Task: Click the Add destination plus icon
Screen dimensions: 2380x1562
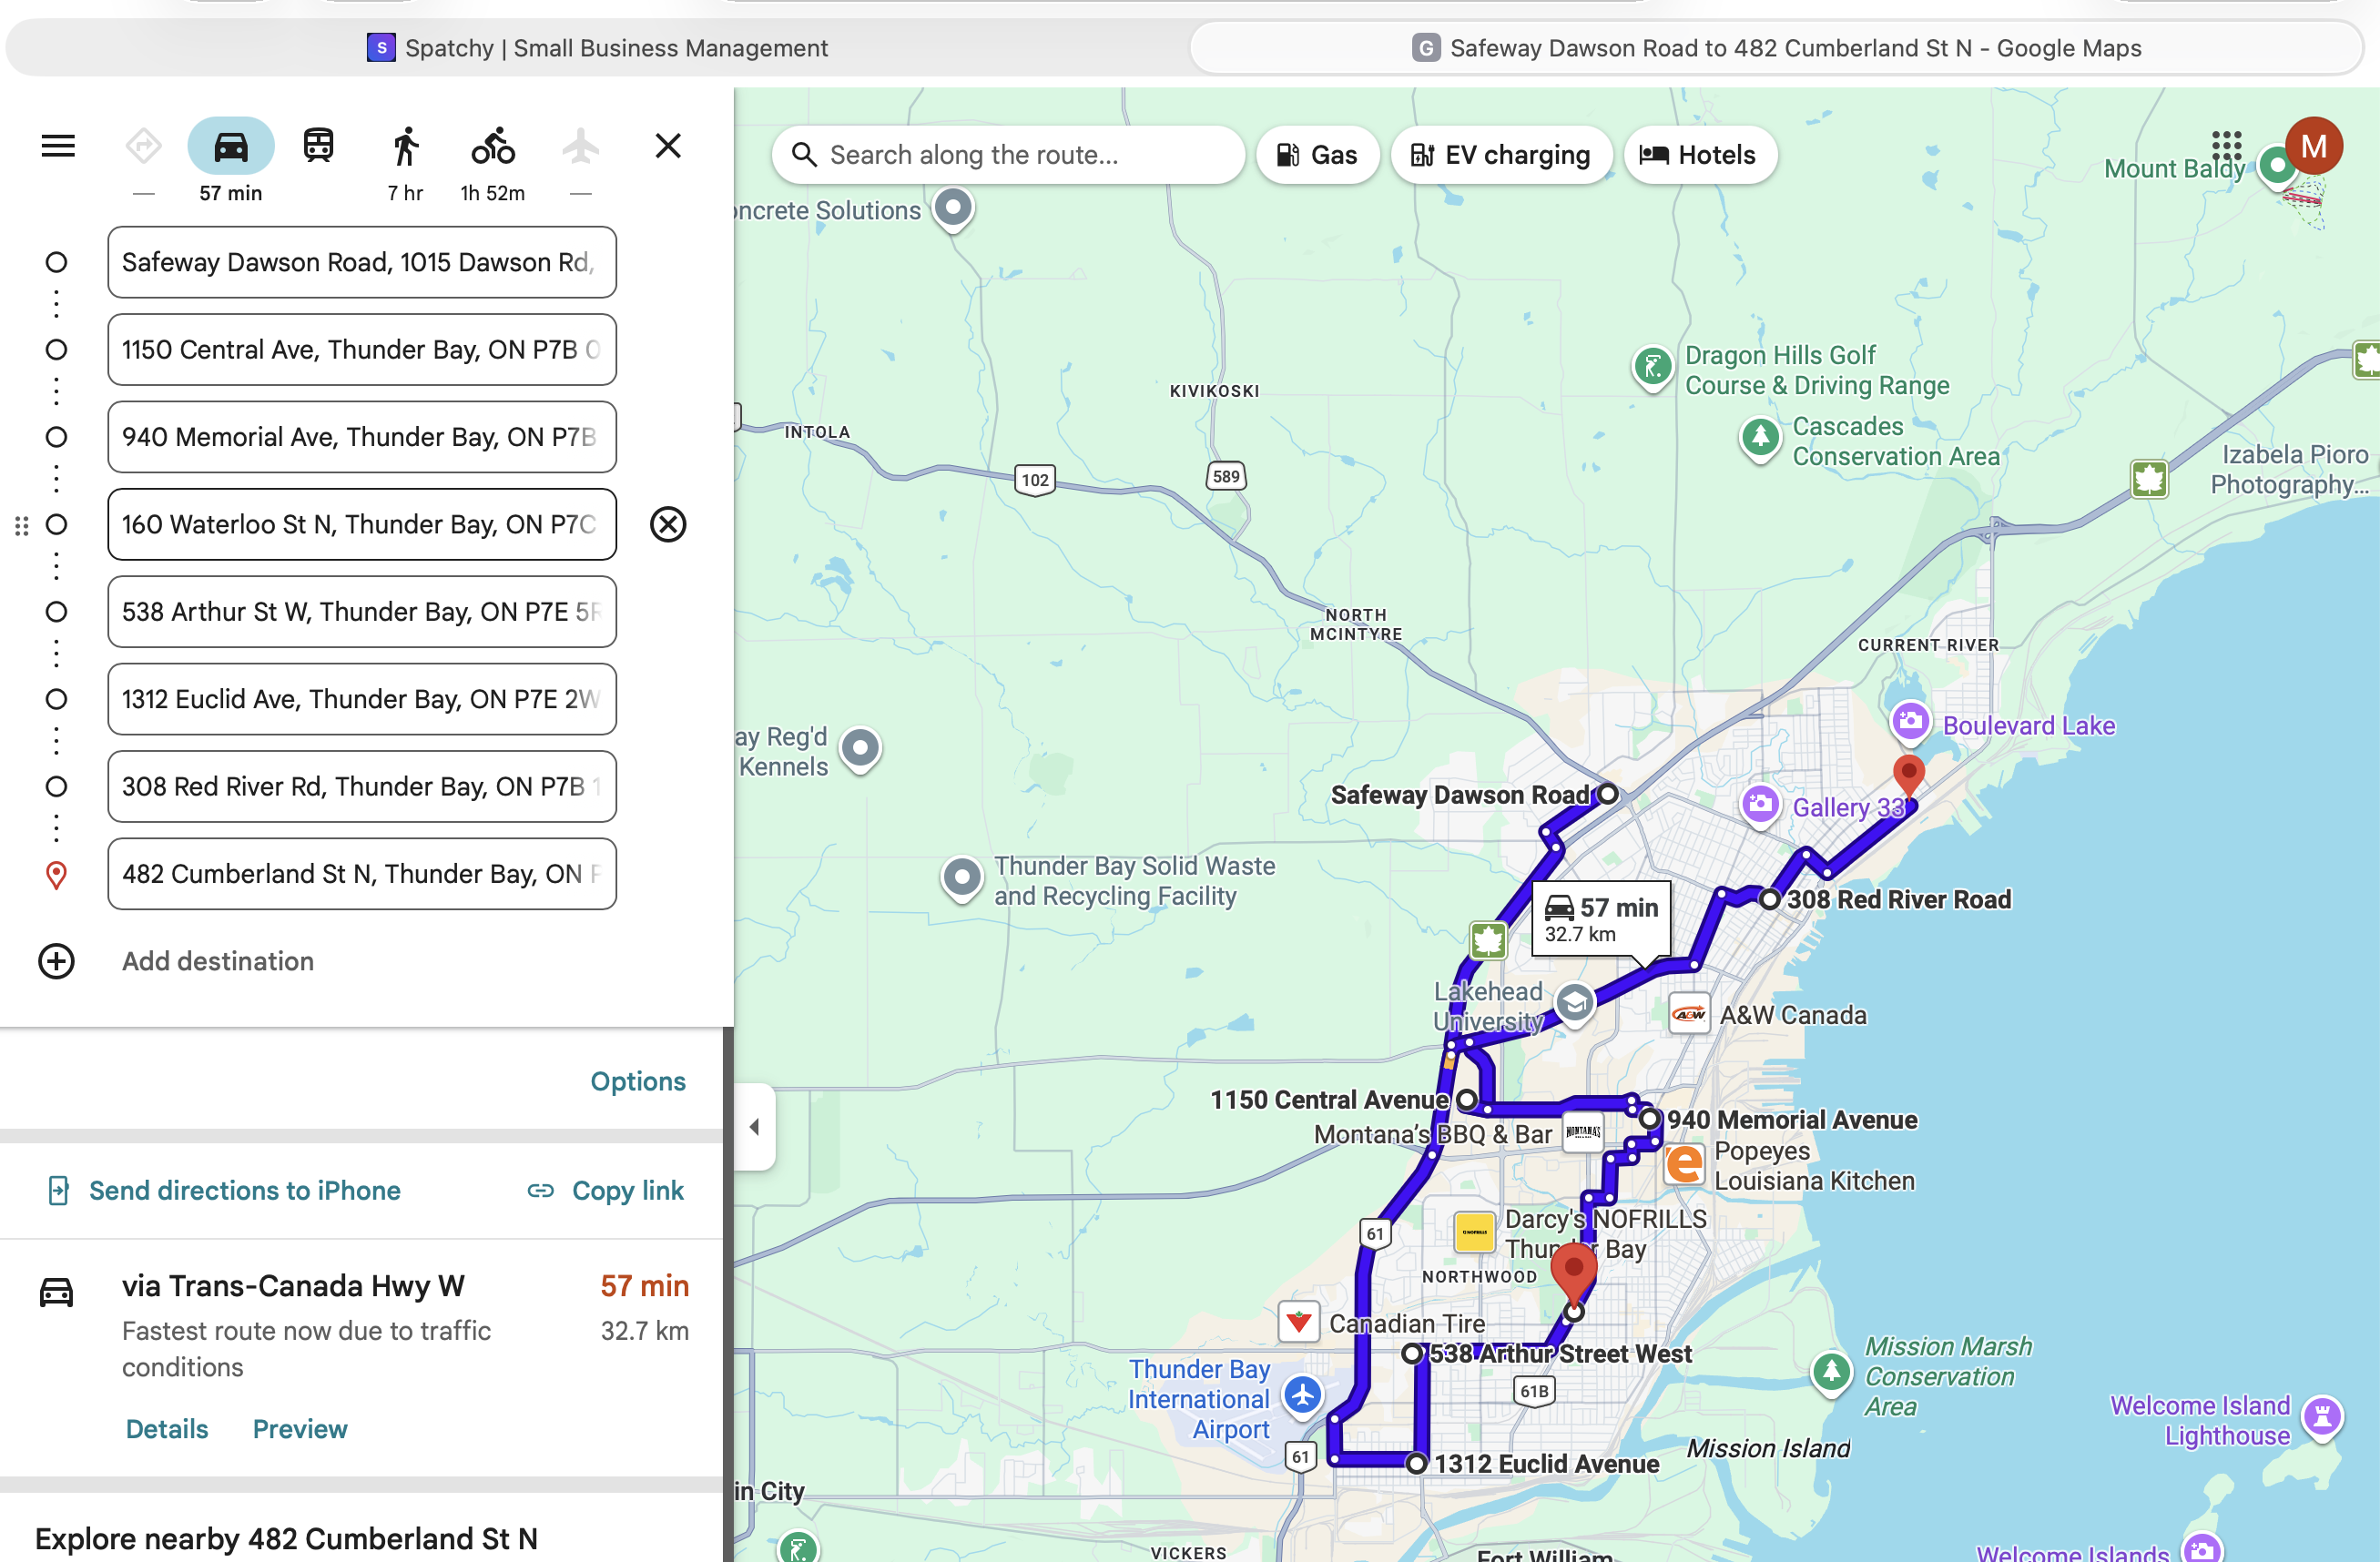Action: click(x=56, y=961)
